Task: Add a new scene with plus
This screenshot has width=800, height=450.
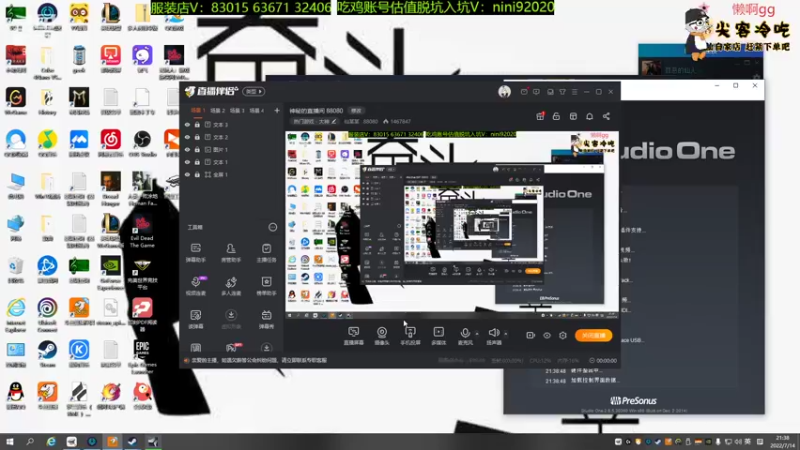Action: click(x=277, y=110)
